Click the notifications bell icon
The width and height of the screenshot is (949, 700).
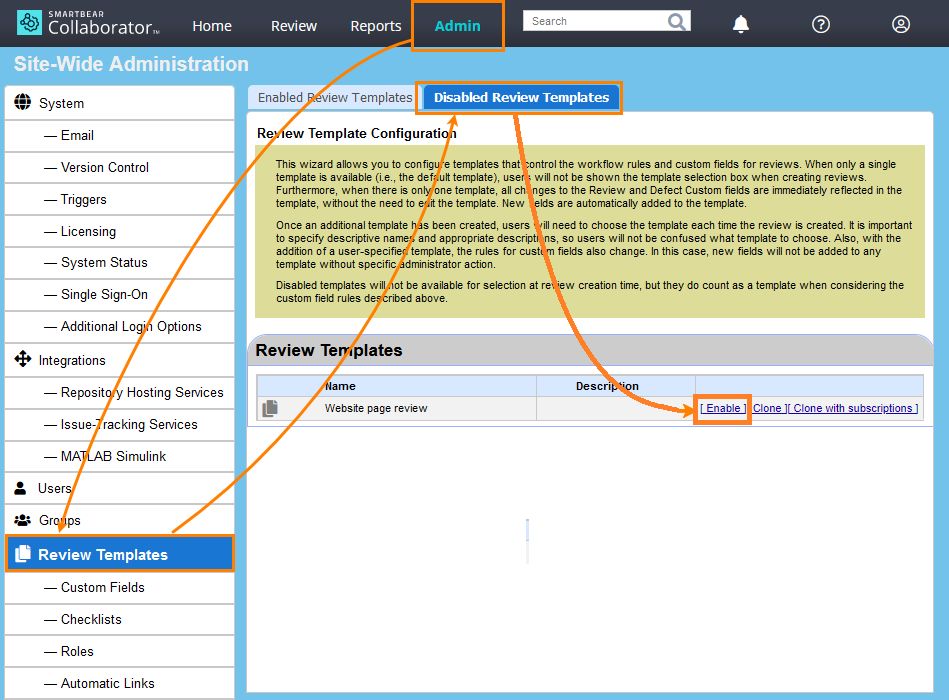point(740,24)
